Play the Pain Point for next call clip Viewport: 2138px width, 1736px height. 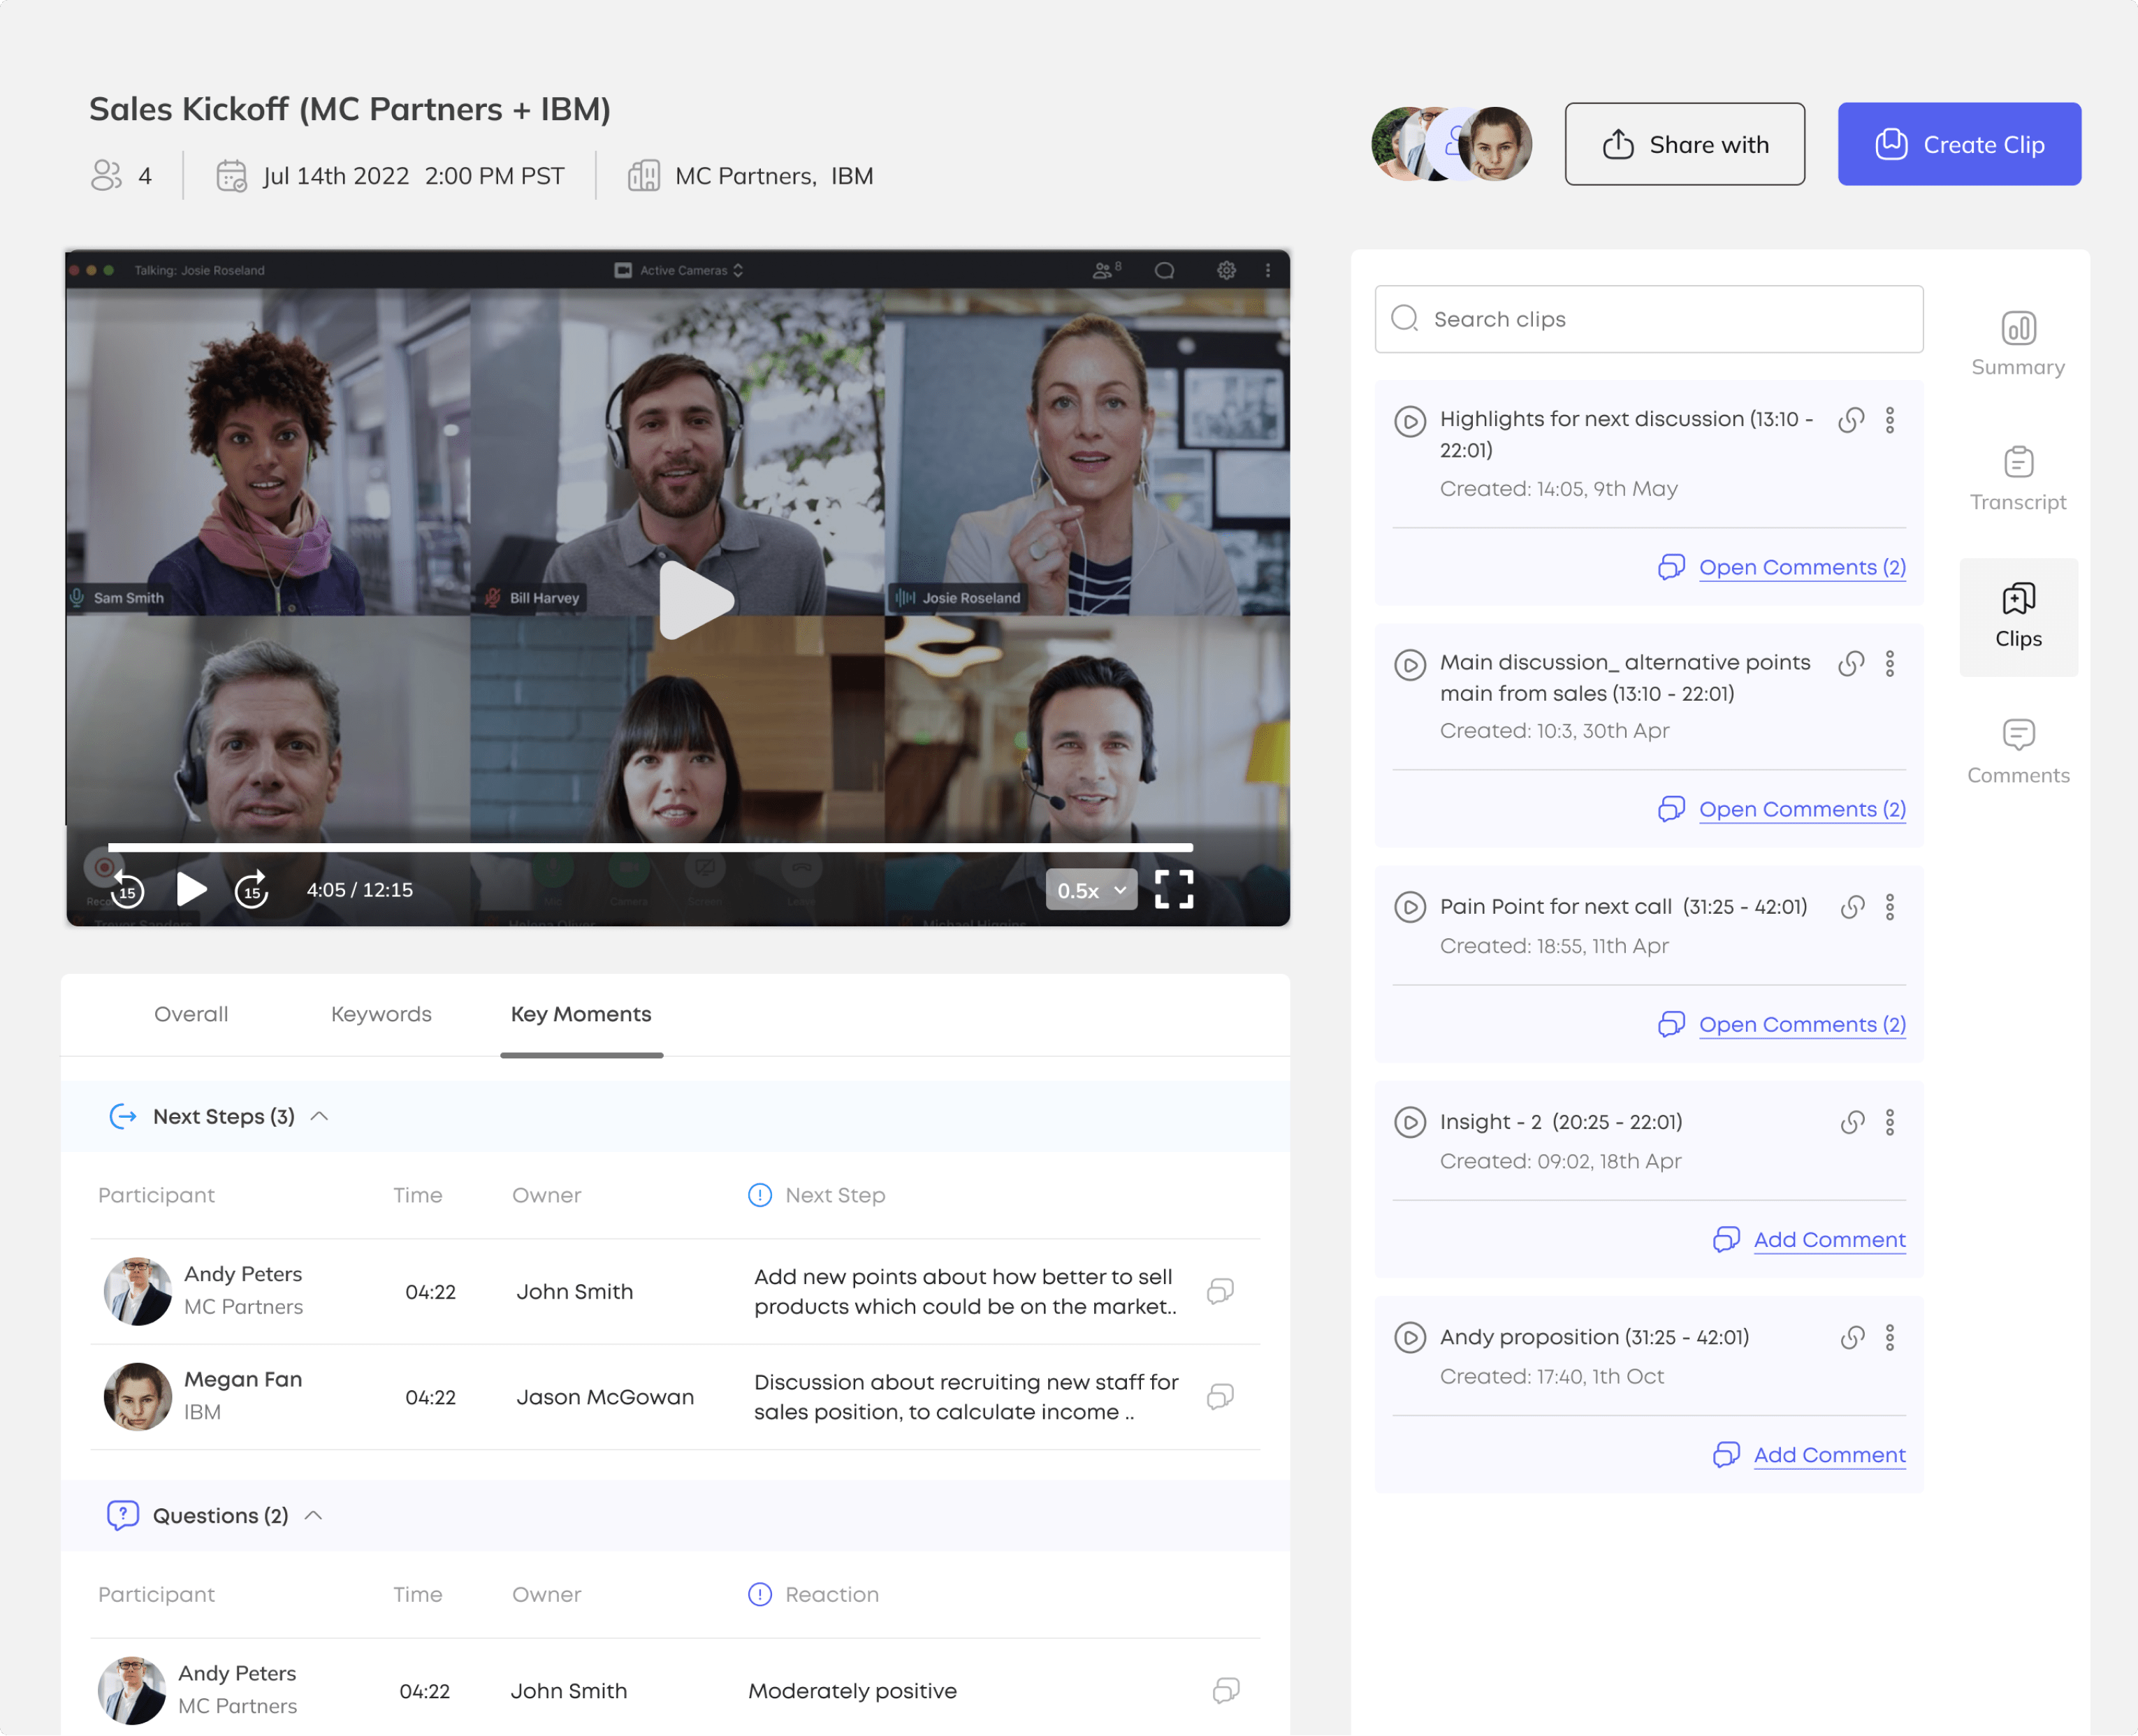click(x=1410, y=907)
